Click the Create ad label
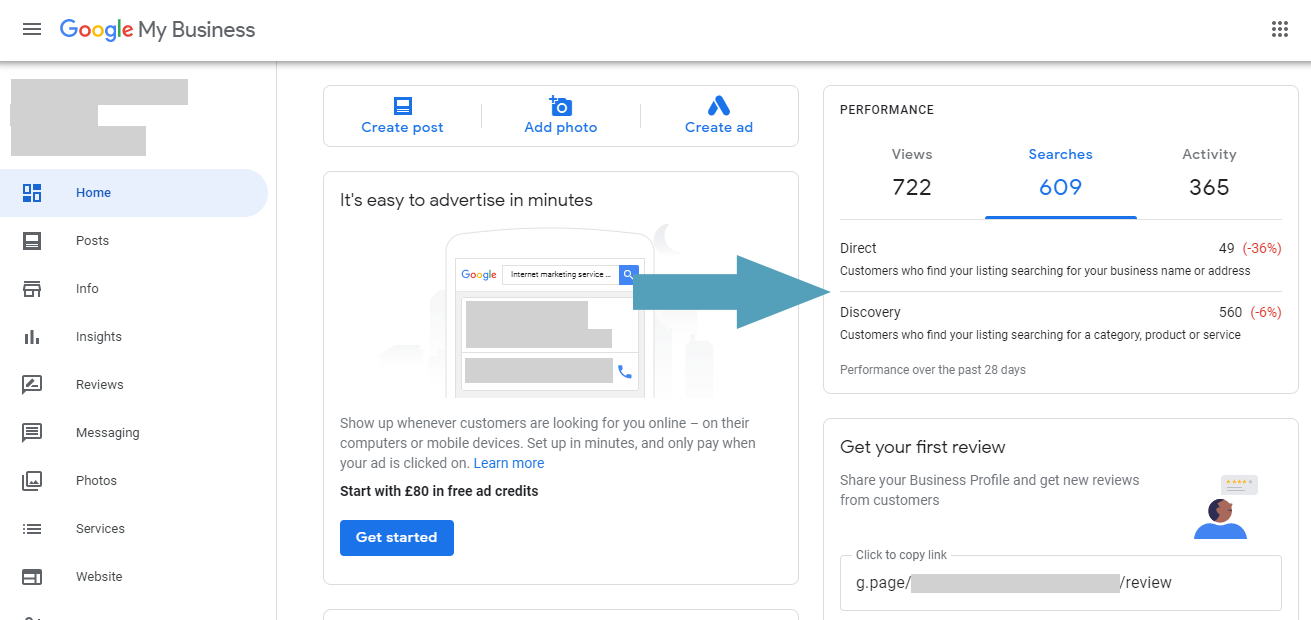Screen dimensions: 1311x620 pos(719,127)
